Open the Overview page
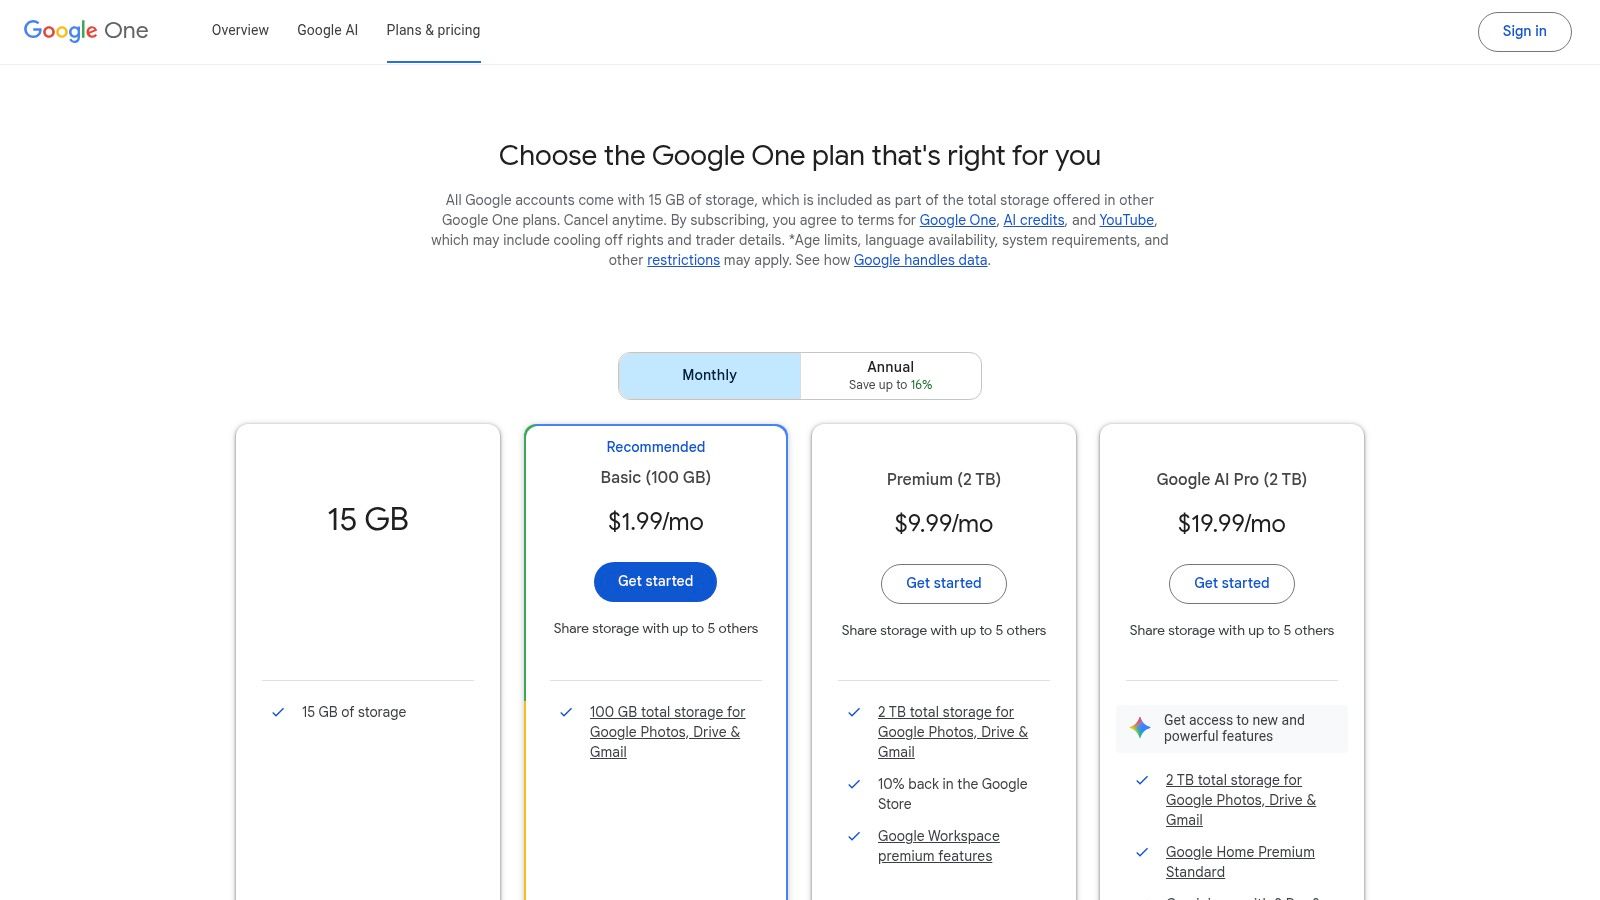 click(x=239, y=30)
